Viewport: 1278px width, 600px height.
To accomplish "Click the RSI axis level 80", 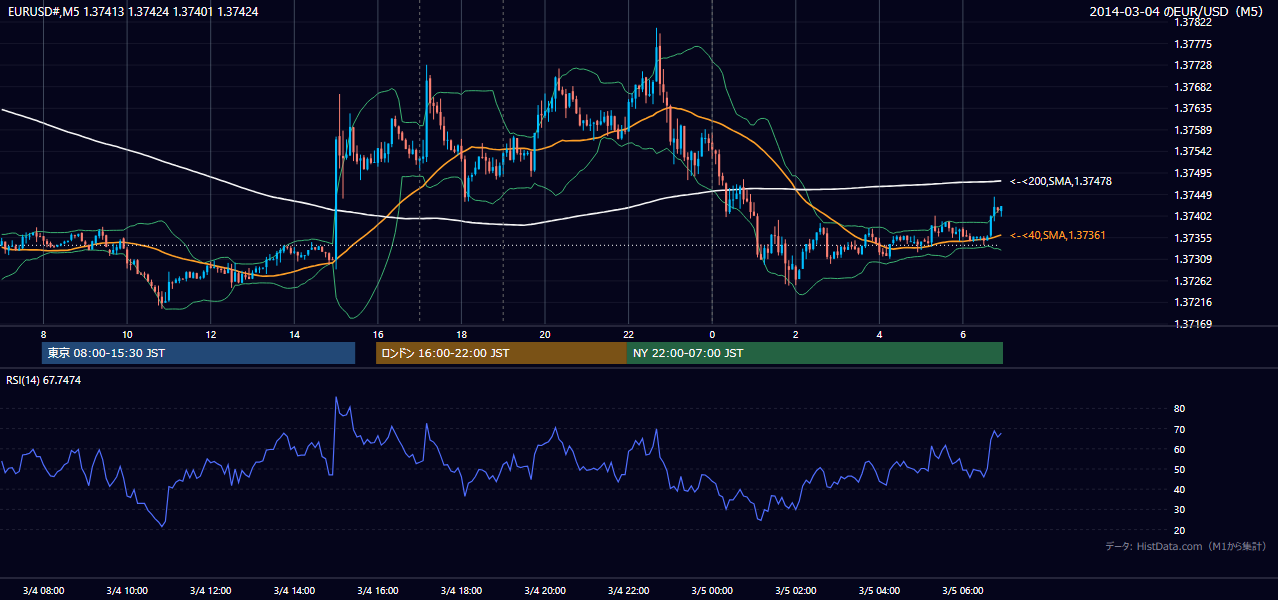I will click(1179, 409).
